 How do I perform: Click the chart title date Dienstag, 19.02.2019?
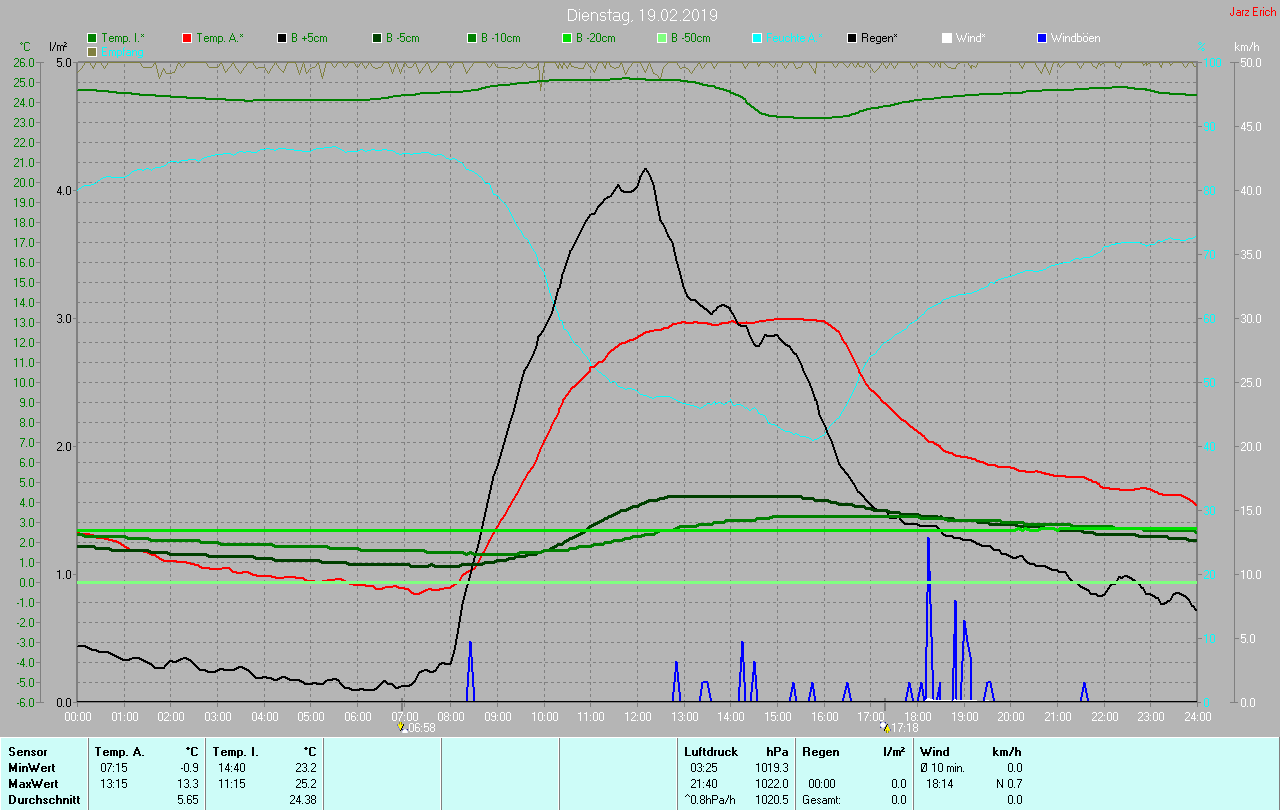641,15
